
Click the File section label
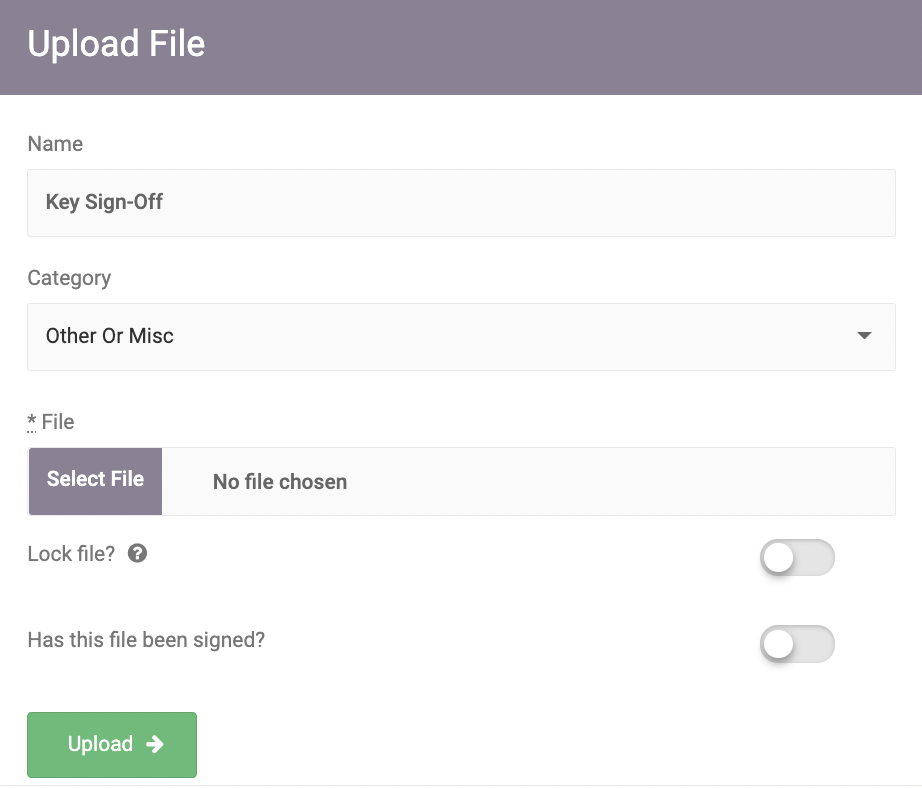tap(56, 422)
